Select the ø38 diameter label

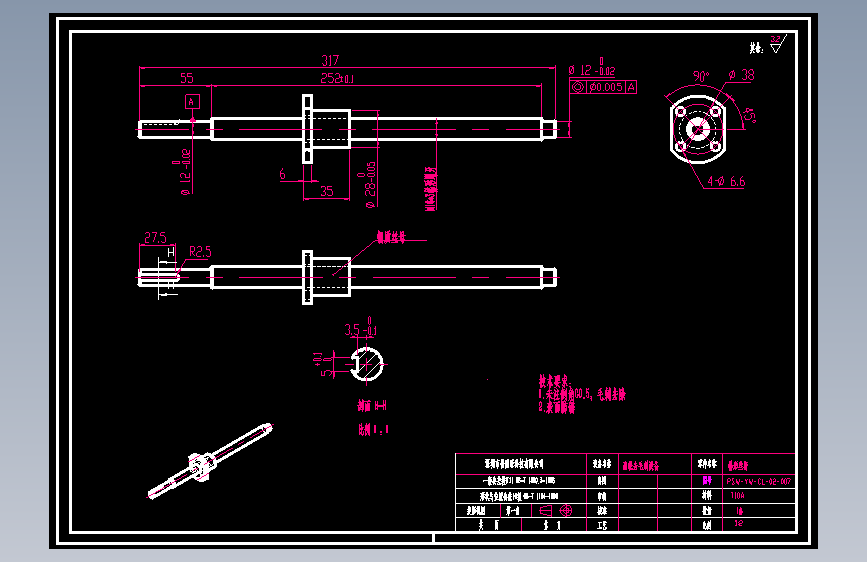click(x=741, y=75)
